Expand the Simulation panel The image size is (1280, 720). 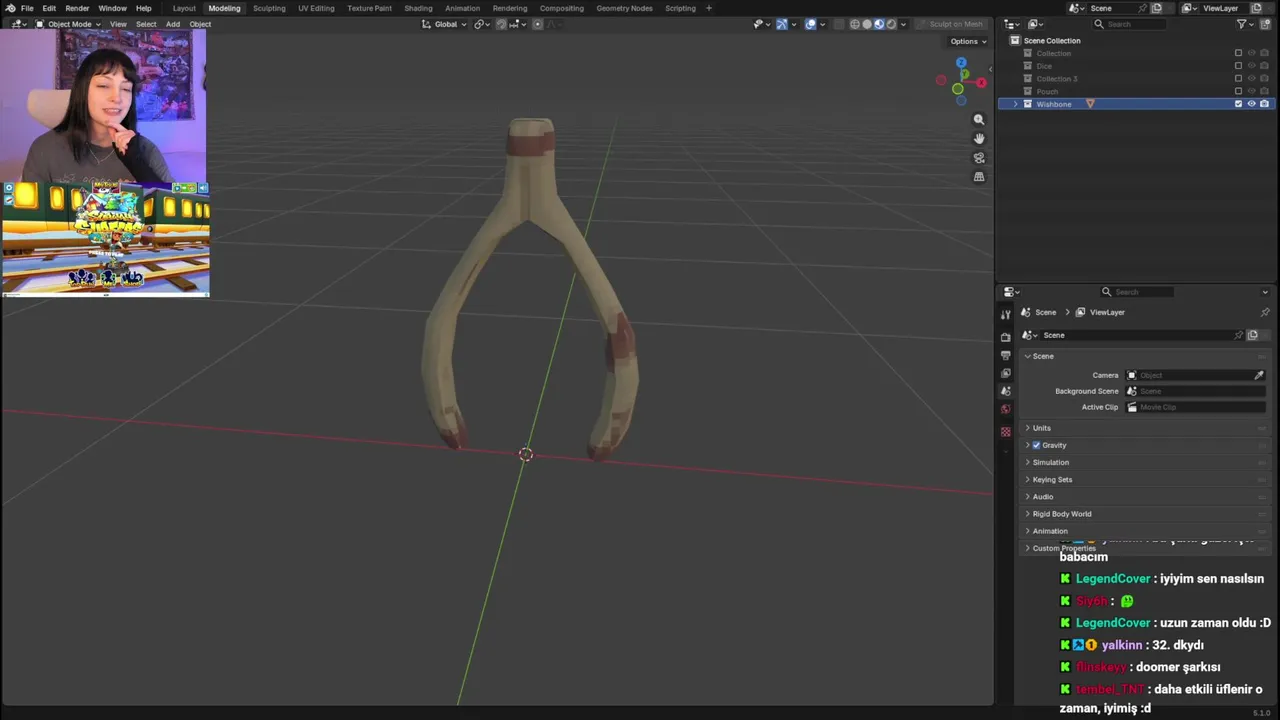point(1050,462)
